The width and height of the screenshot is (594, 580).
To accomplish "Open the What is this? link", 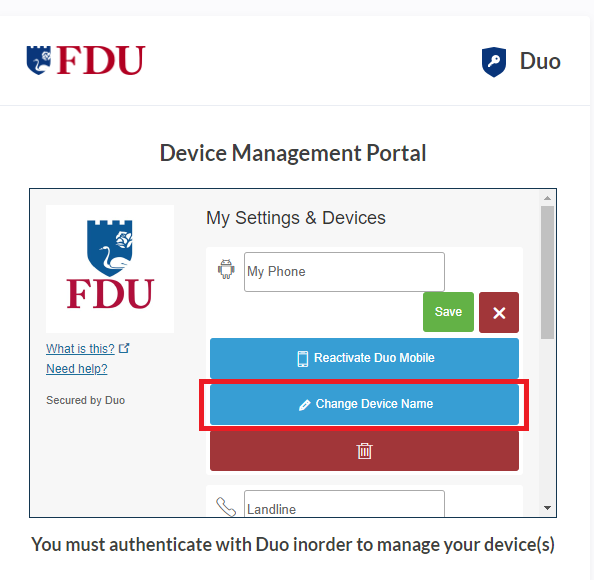I will [80, 349].
